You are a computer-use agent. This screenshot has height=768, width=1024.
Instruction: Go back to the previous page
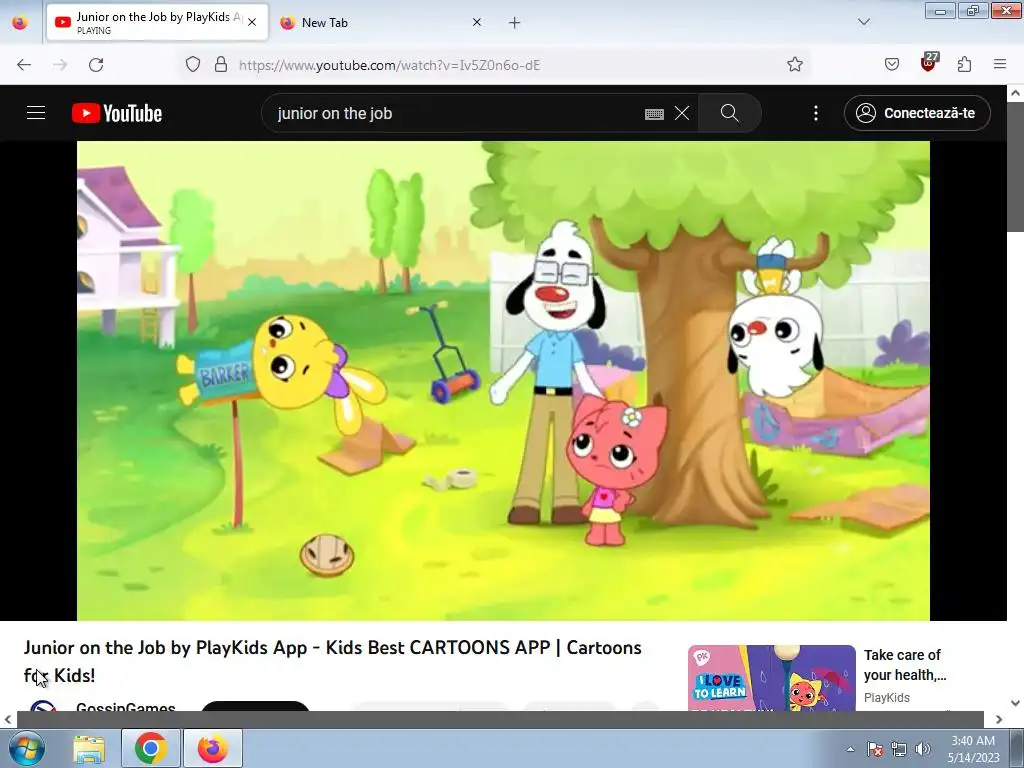click(24, 65)
